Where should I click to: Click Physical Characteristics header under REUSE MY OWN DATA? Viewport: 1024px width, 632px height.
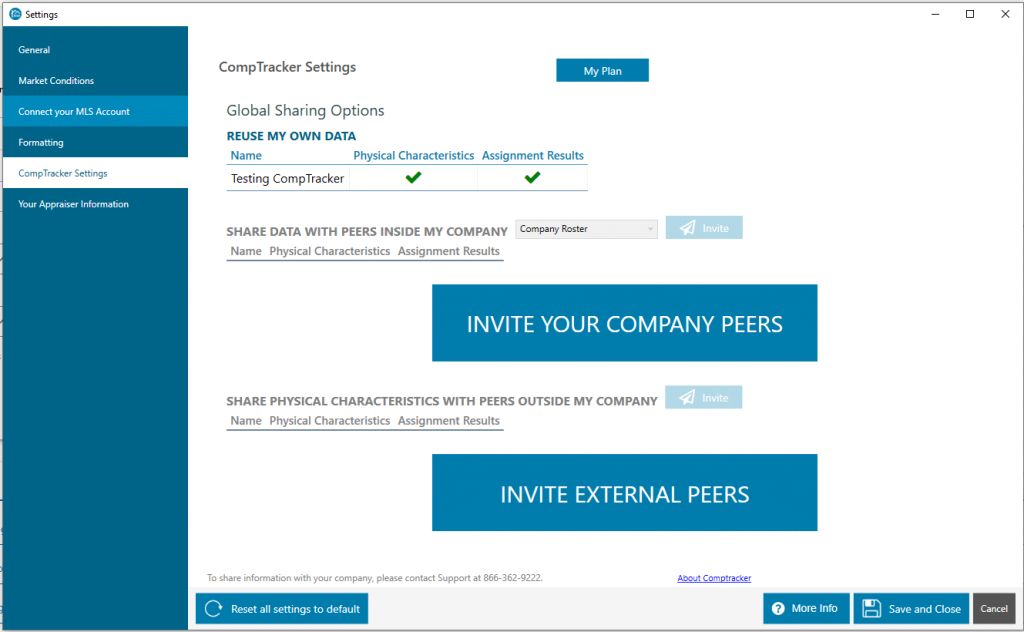[413, 155]
